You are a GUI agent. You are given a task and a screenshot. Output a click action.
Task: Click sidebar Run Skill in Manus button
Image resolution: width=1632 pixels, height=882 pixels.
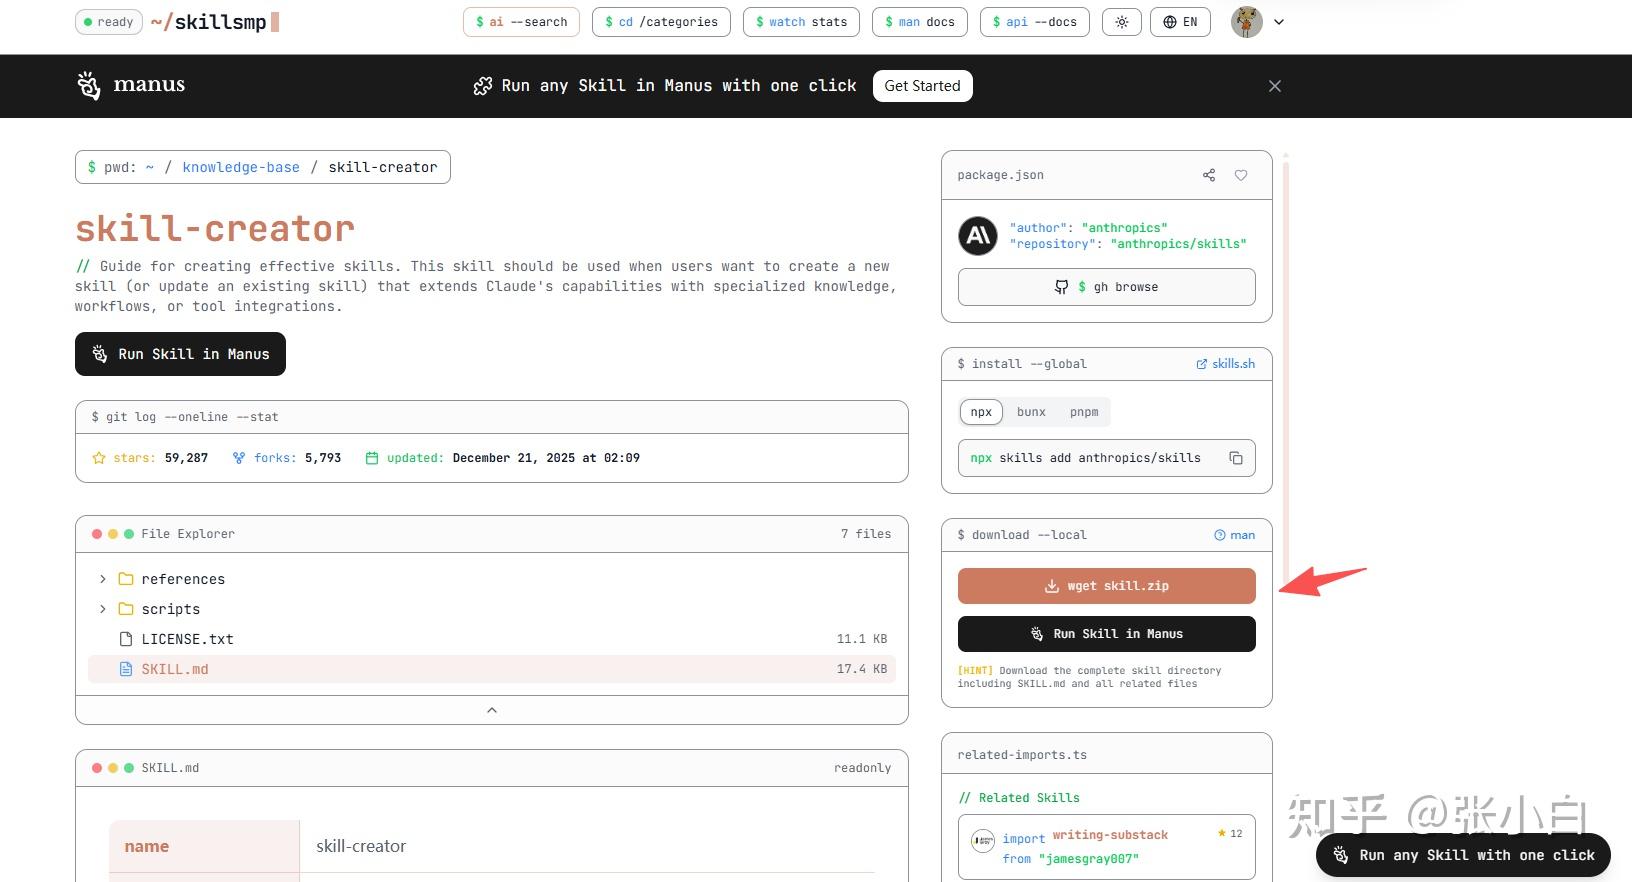(1106, 634)
